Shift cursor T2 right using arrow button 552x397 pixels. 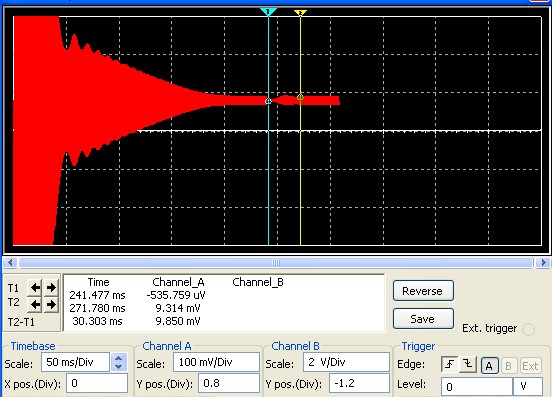click(x=51, y=304)
